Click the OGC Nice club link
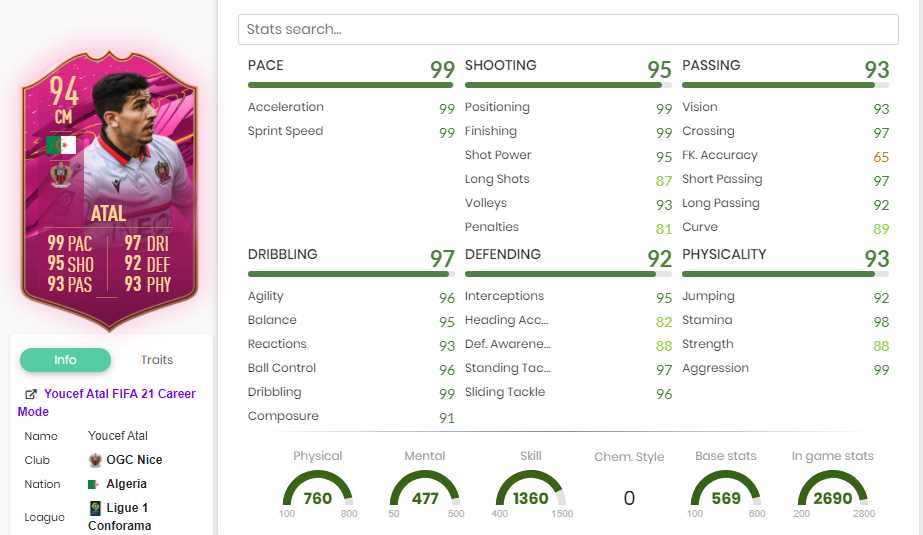This screenshot has width=923, height=535. [134, 460]
